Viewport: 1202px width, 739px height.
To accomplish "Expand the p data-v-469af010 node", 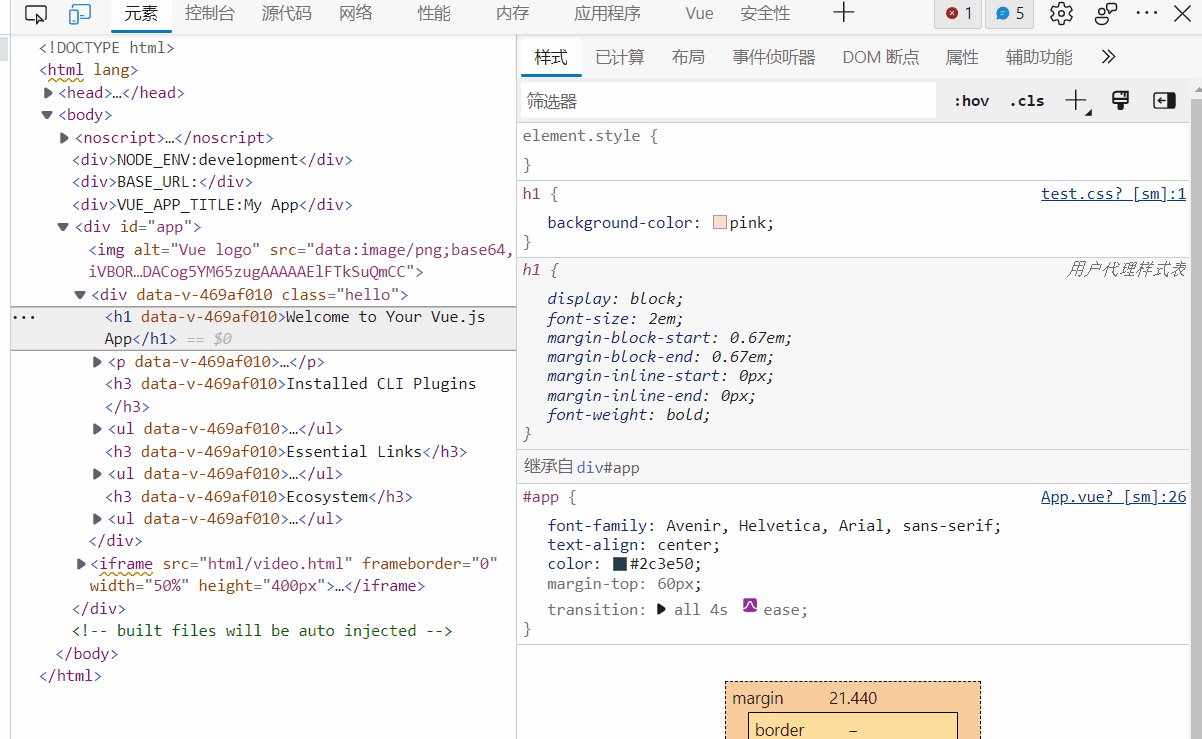I will click(x=97, y=362).
